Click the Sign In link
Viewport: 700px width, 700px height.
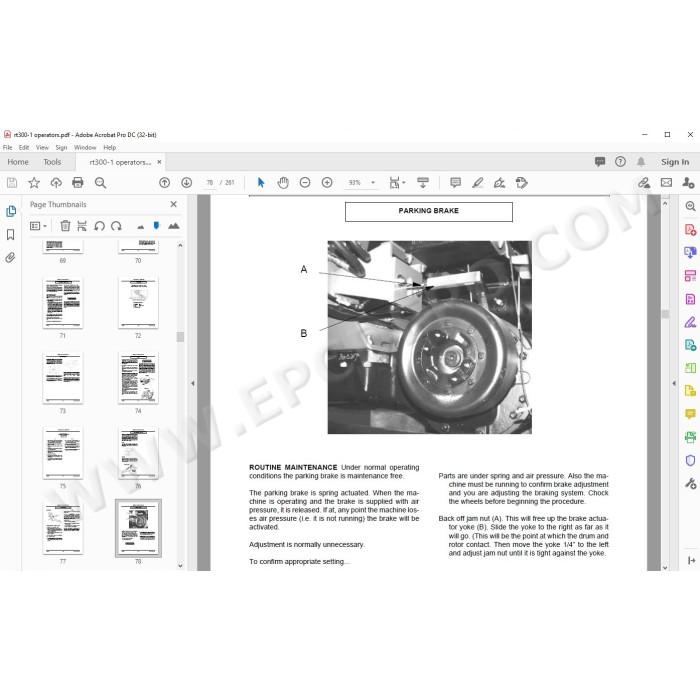pos(675,162)
